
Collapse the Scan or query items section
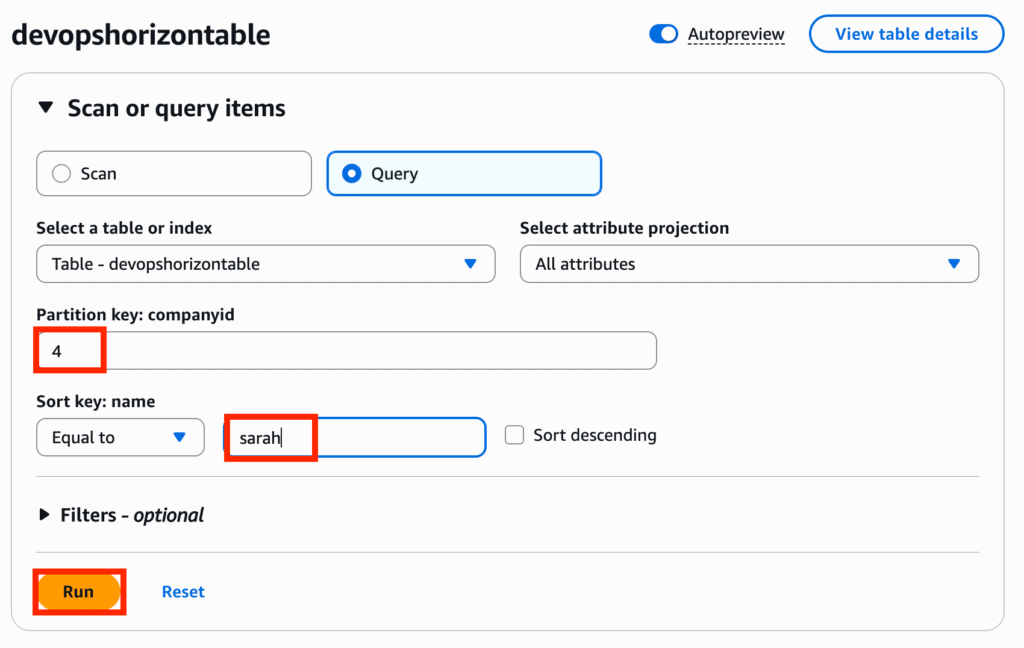point(161,108)
